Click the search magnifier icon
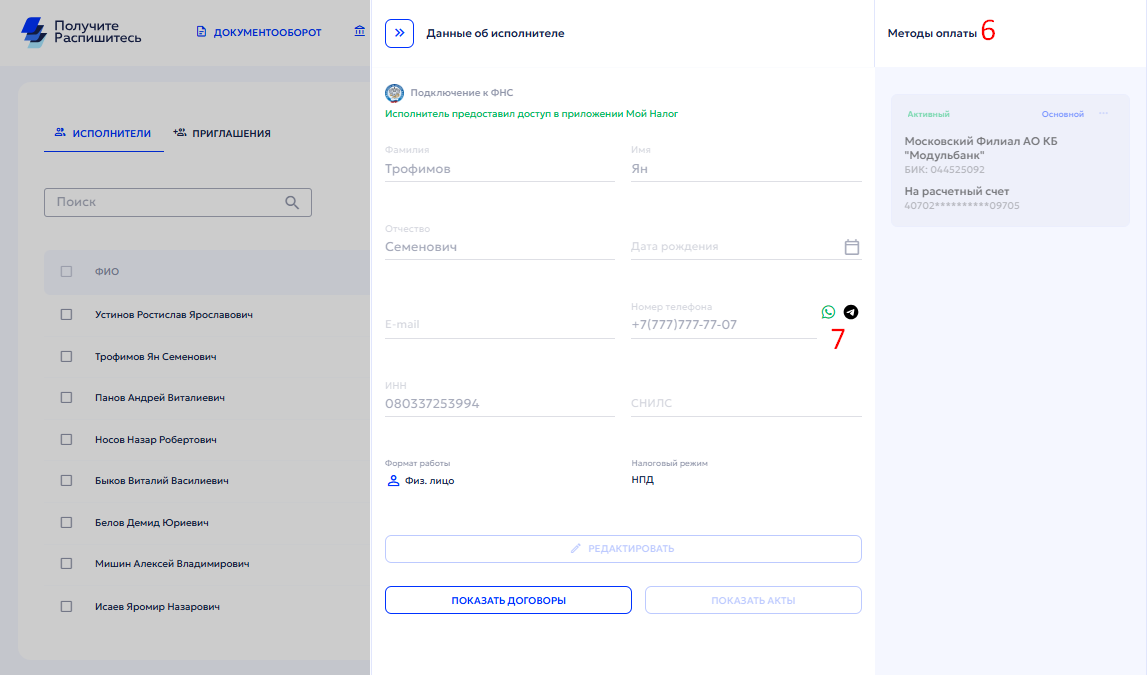The image size is (1147, 675). 292,202
